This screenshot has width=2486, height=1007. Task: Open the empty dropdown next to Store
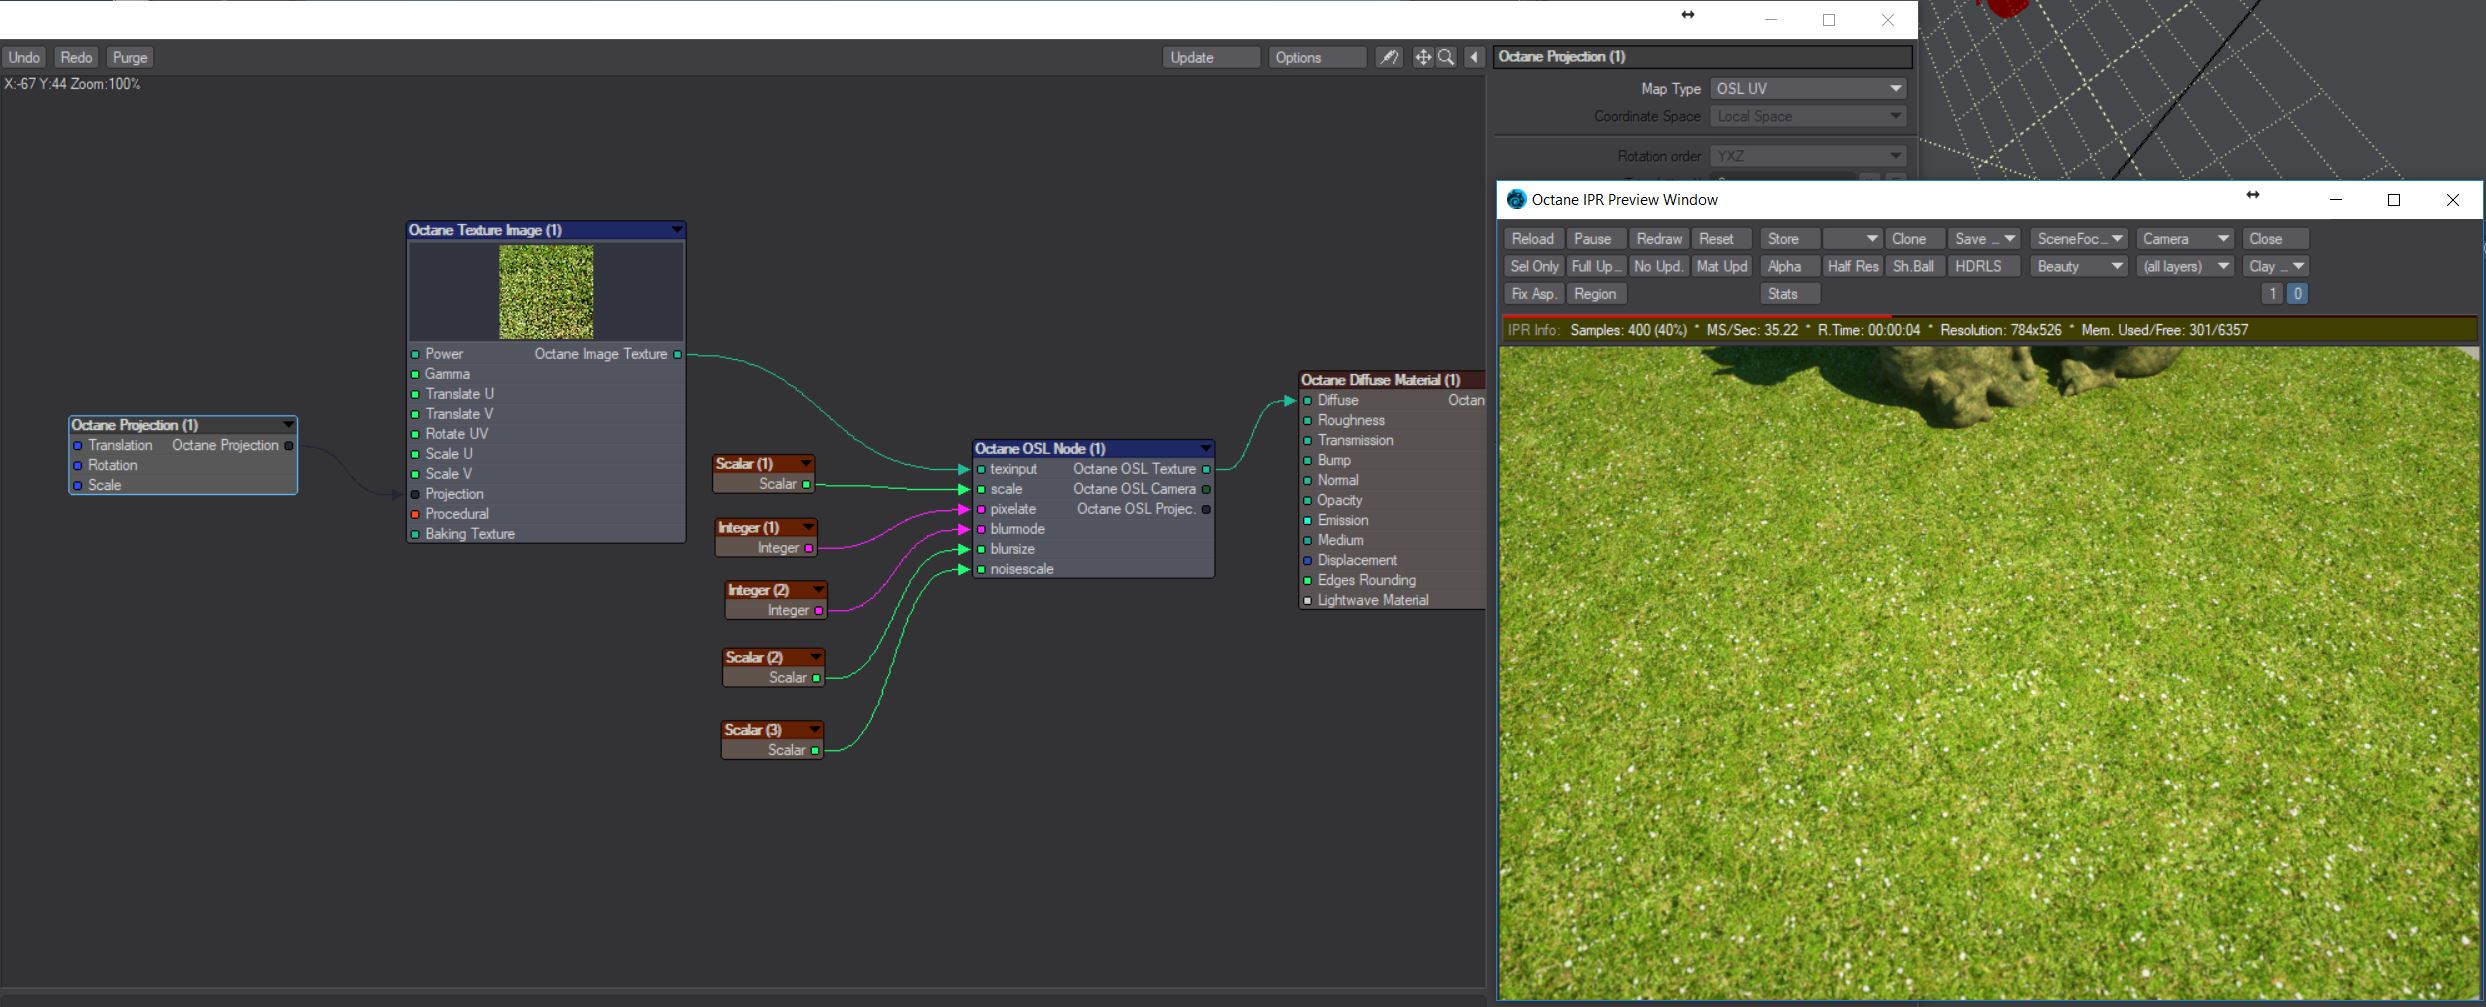click(x=1853, y=239)
